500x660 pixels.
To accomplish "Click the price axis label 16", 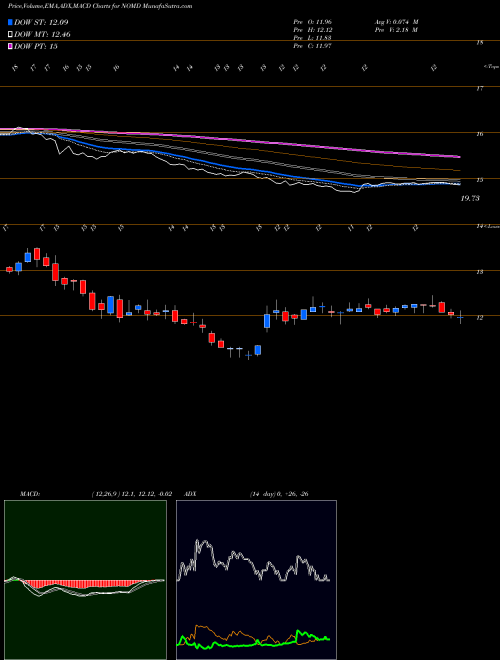I will point(479,134).
